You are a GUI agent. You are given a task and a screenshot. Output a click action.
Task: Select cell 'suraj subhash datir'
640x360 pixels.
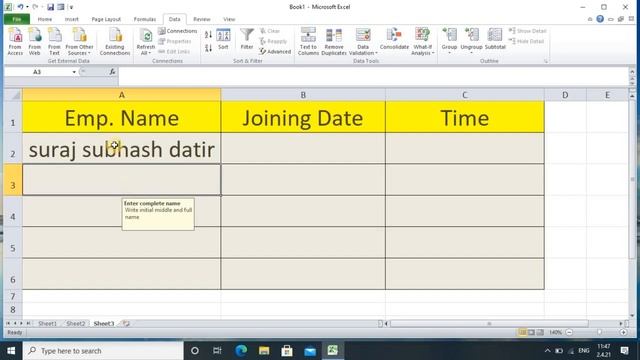[x=122, y=149]
